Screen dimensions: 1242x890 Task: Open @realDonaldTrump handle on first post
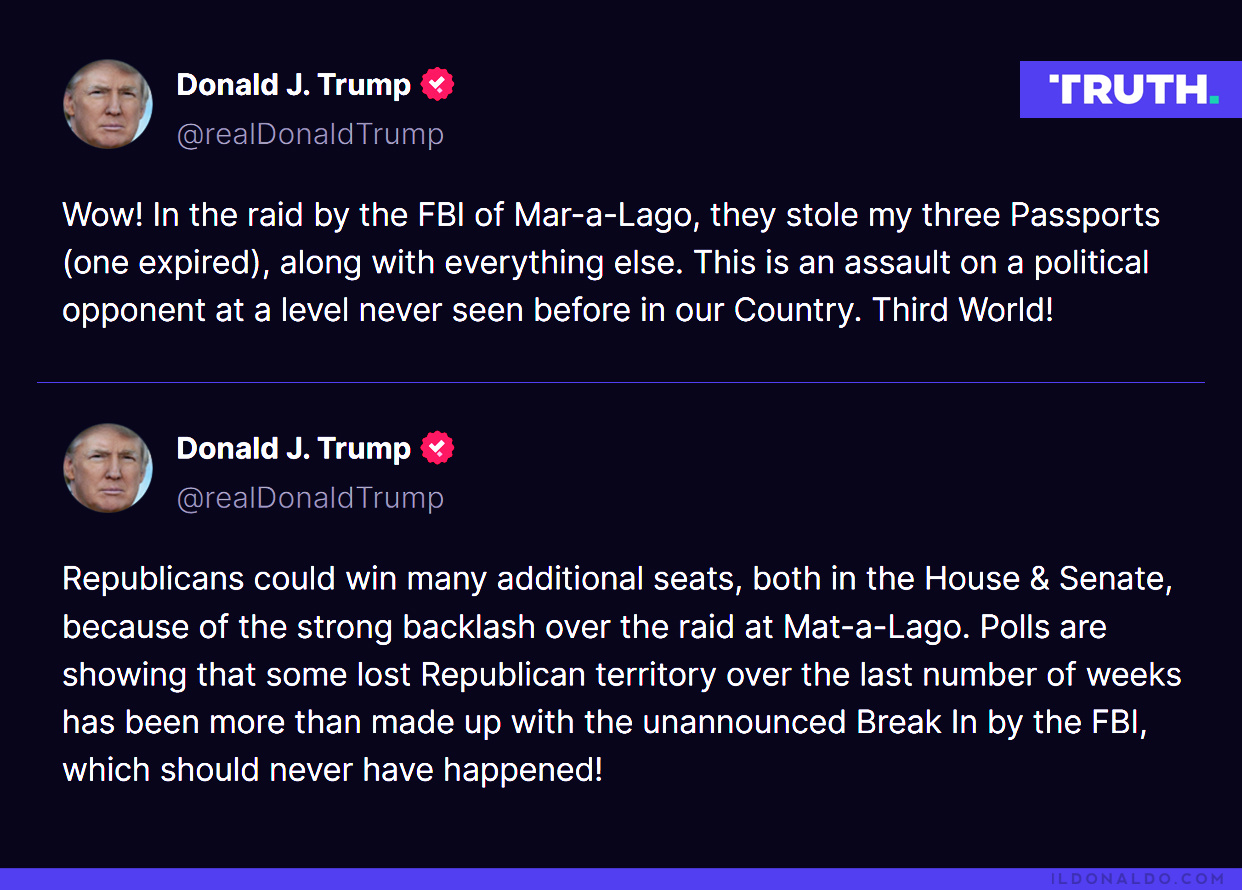310,134
